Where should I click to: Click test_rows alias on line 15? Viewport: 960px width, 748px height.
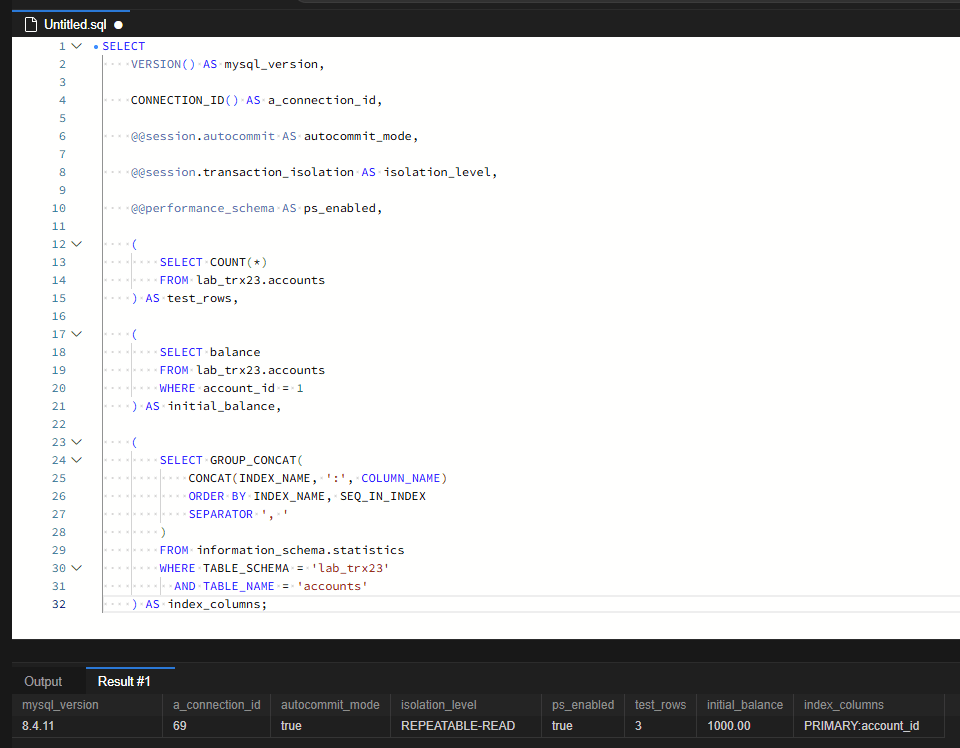click(200, 298)
